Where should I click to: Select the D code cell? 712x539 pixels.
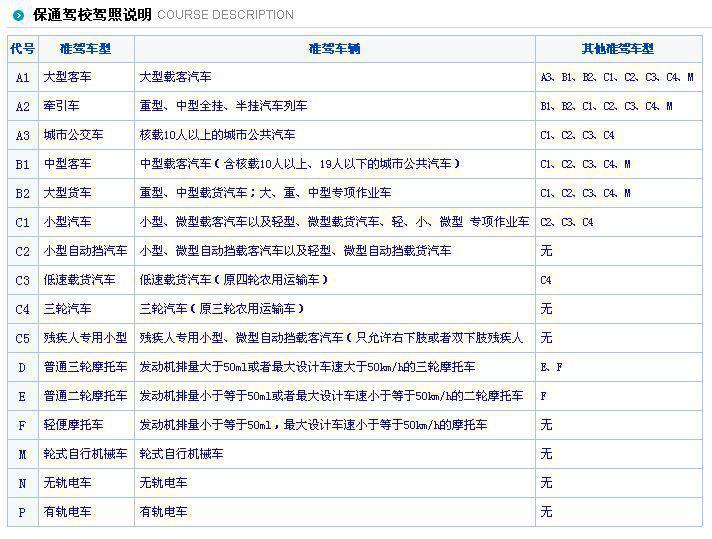point(22,367)
